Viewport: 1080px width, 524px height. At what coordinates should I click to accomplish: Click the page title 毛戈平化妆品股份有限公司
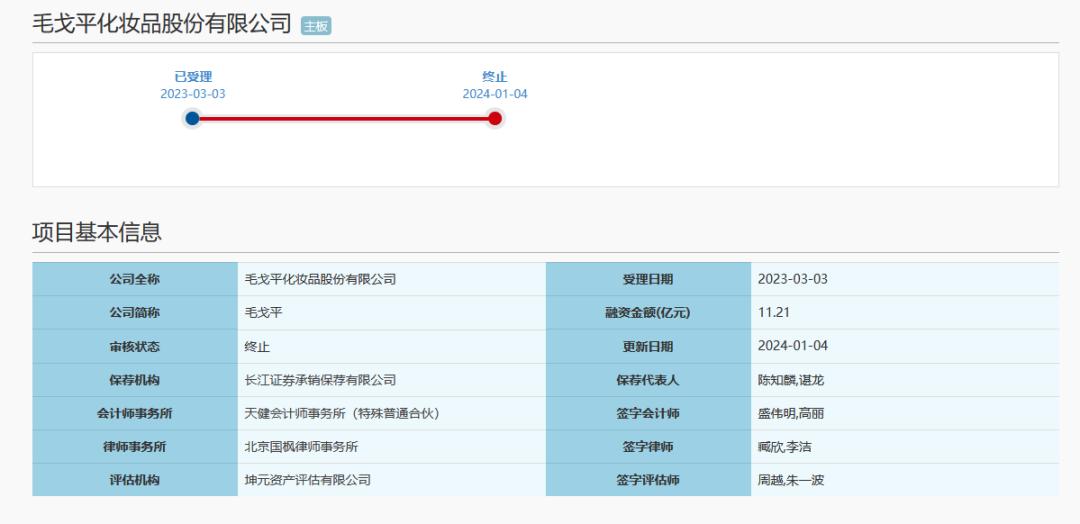pos(163,24)
